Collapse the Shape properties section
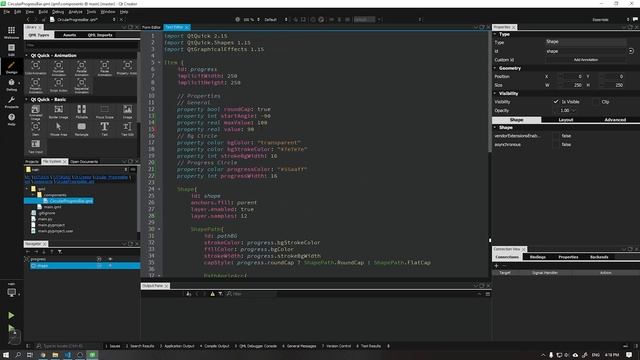 coord(495,127)
